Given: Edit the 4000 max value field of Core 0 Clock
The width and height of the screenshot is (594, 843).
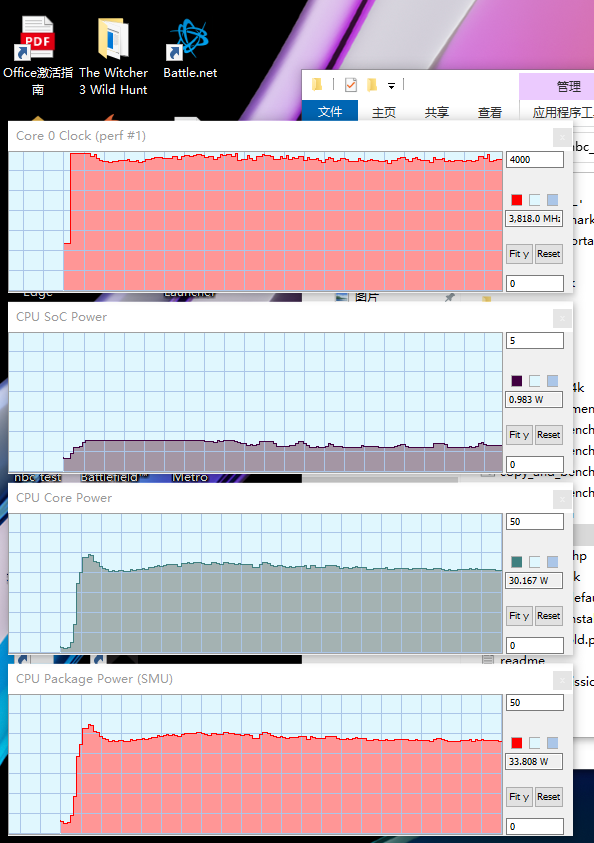Looking at the screenshot, I should [x=534, y=160].
